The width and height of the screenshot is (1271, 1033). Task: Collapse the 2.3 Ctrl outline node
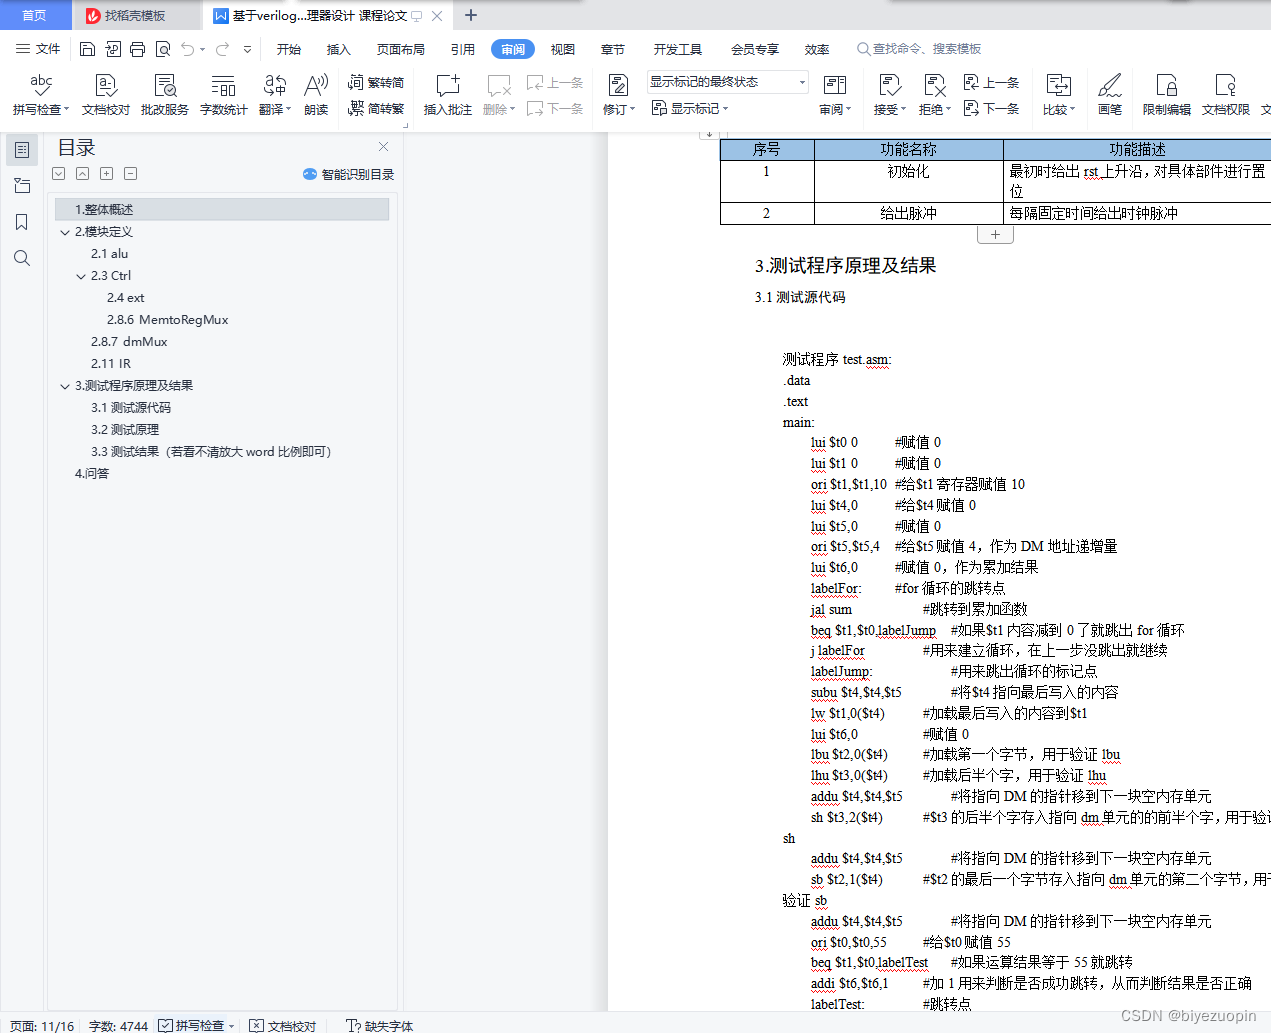pyautogui.click(x=81, y=276)
